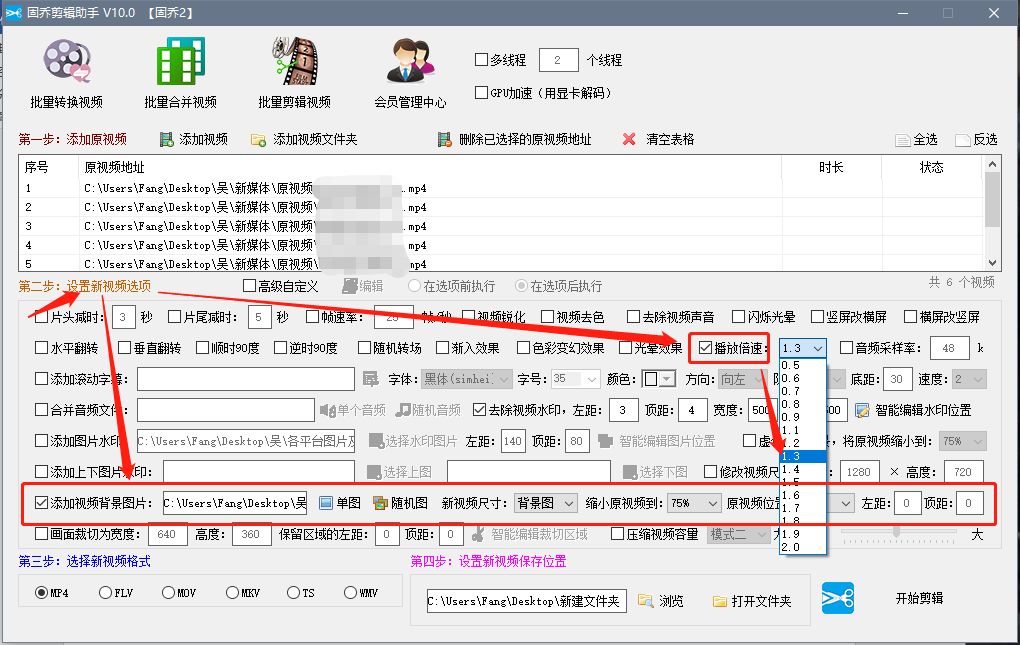Uncheck 播放倍速 checkbox

tap(705, 348)
